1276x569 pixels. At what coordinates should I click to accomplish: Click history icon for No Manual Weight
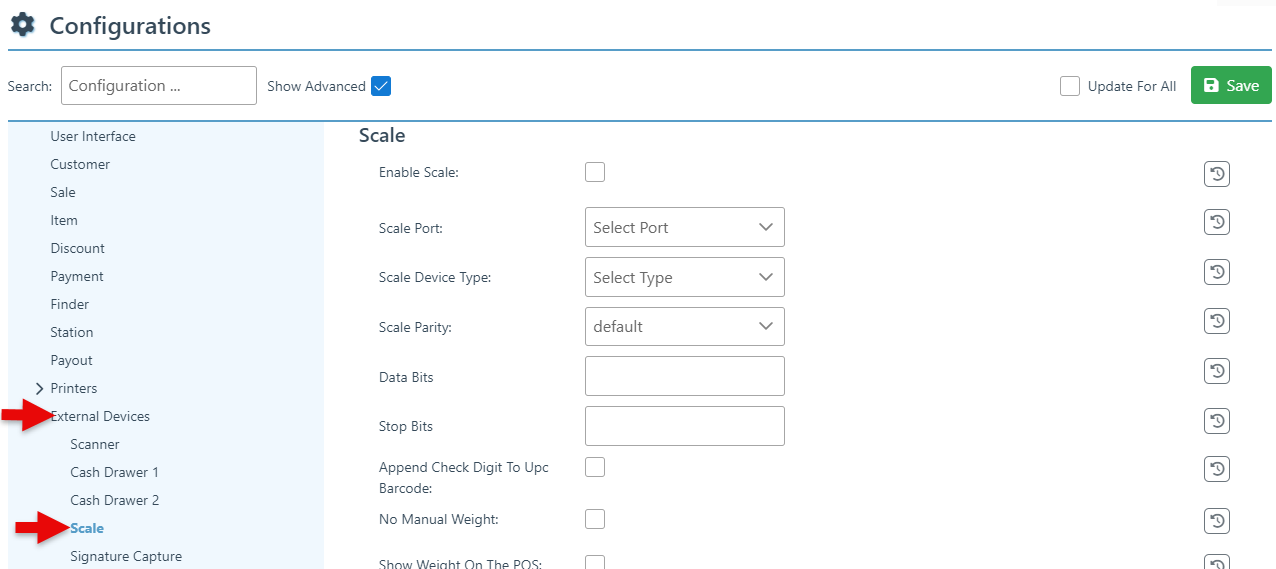coord(1216,521)
